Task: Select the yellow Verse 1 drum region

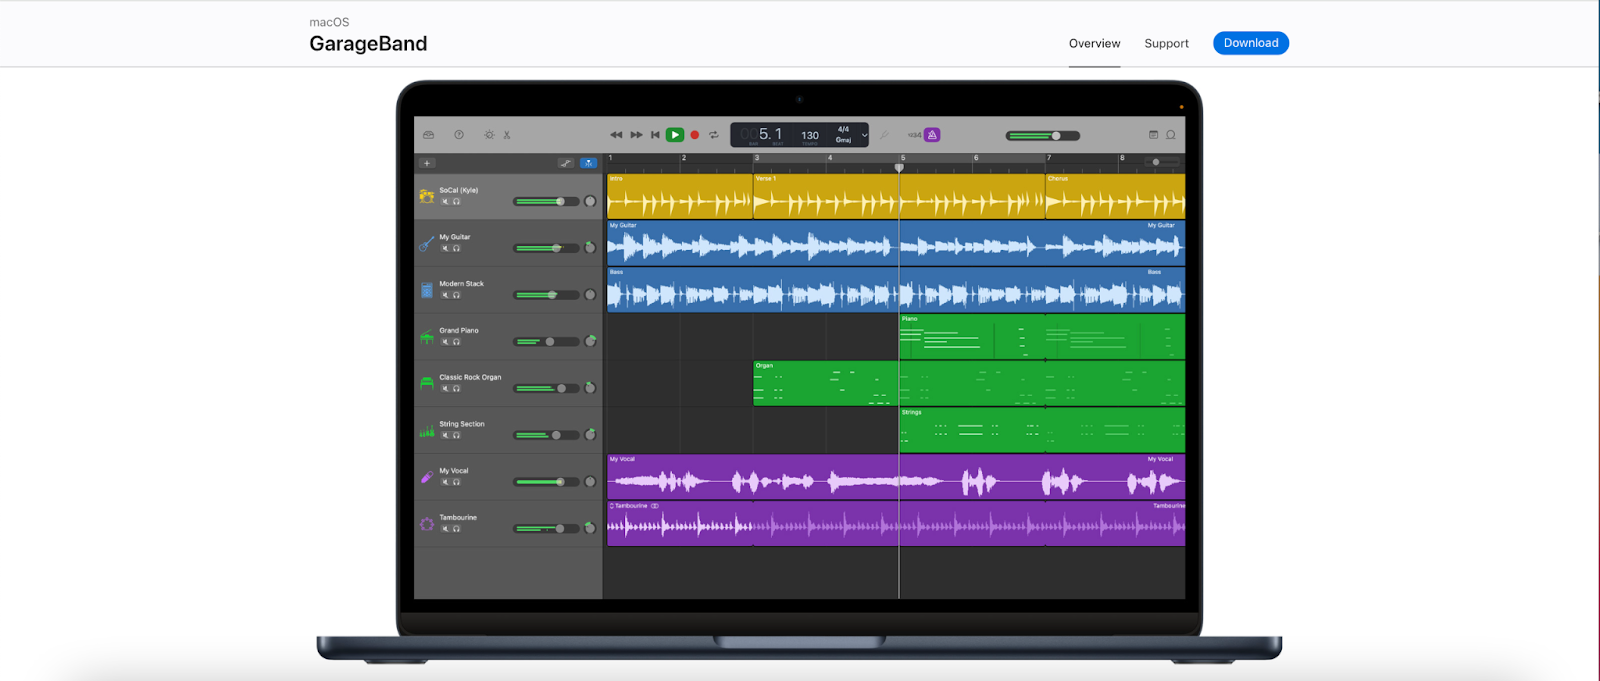Action: pos(899,197)
